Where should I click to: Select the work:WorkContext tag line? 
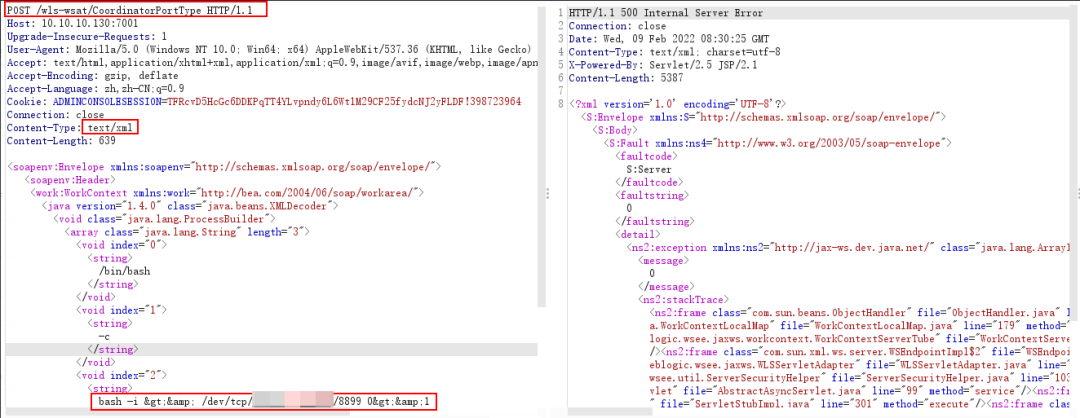[x=227, y=193]
